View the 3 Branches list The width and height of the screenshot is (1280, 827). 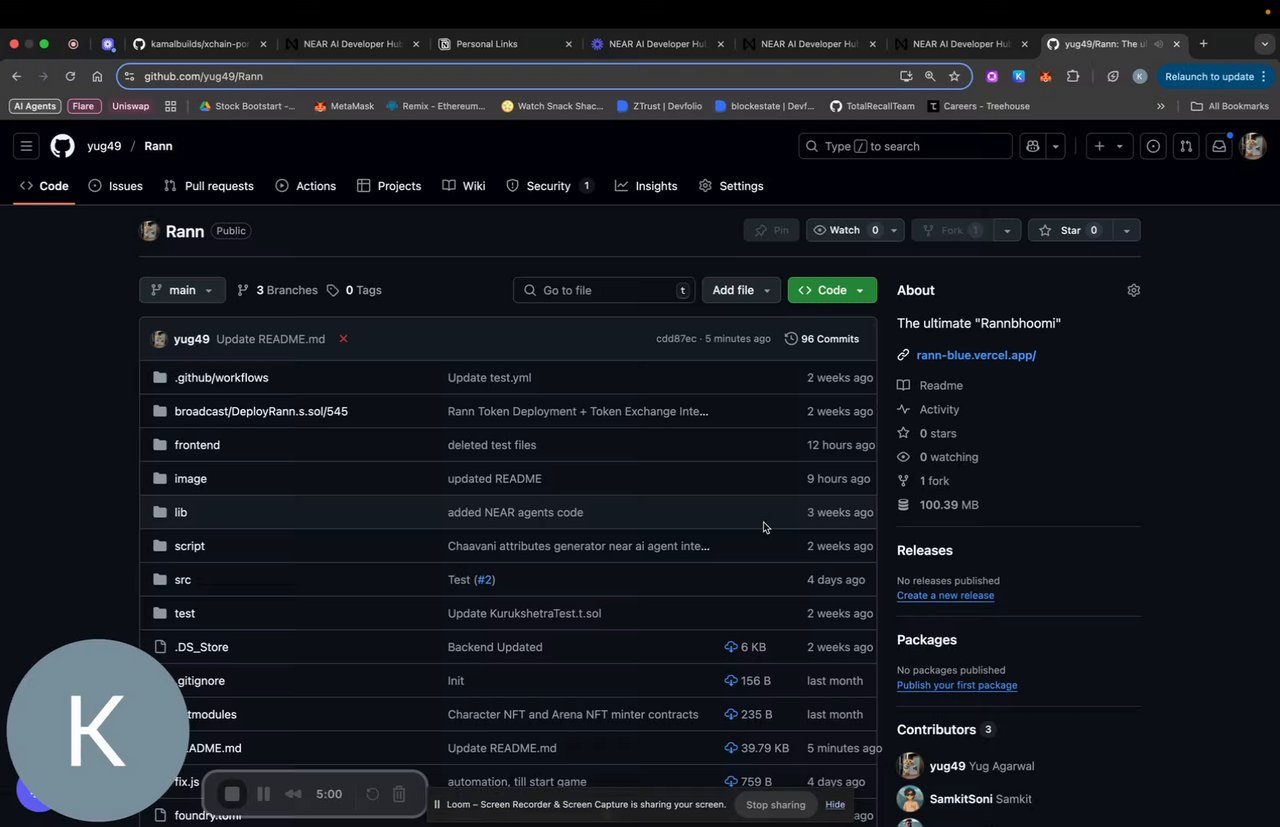277,290
